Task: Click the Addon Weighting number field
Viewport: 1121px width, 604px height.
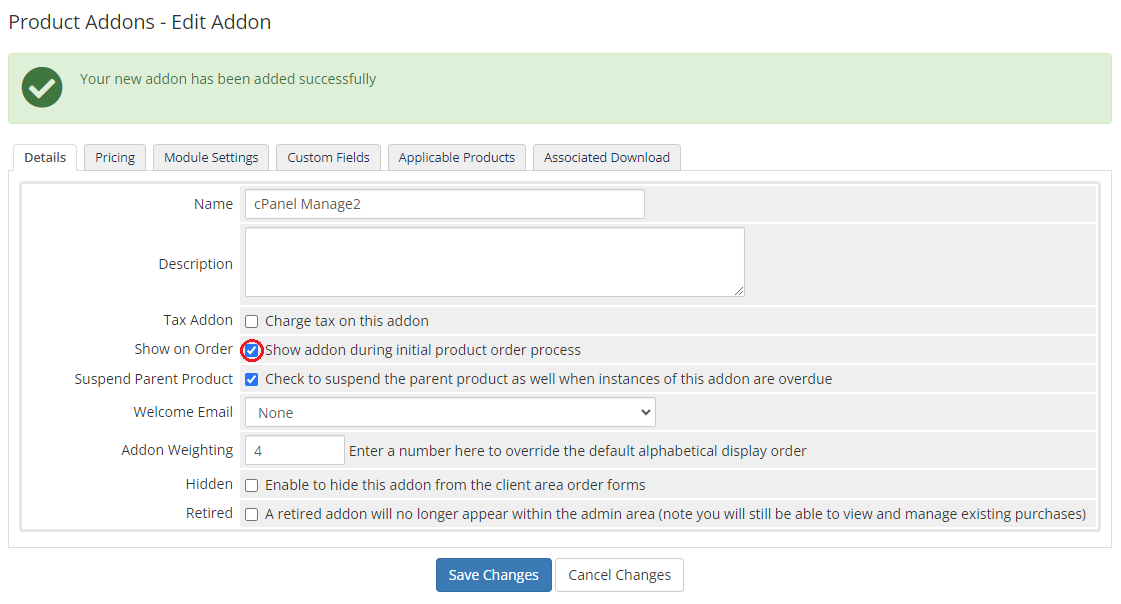Action: 295,451
